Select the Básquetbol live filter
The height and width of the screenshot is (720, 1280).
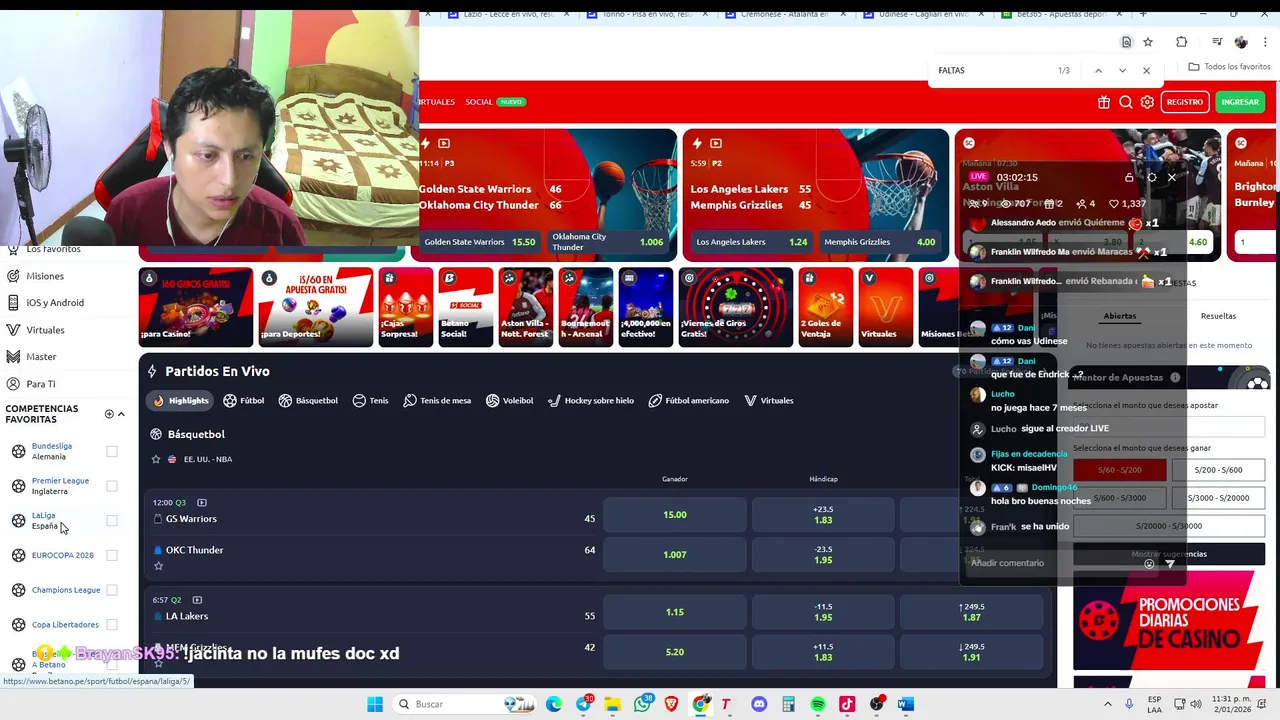[x=308, y=401]
